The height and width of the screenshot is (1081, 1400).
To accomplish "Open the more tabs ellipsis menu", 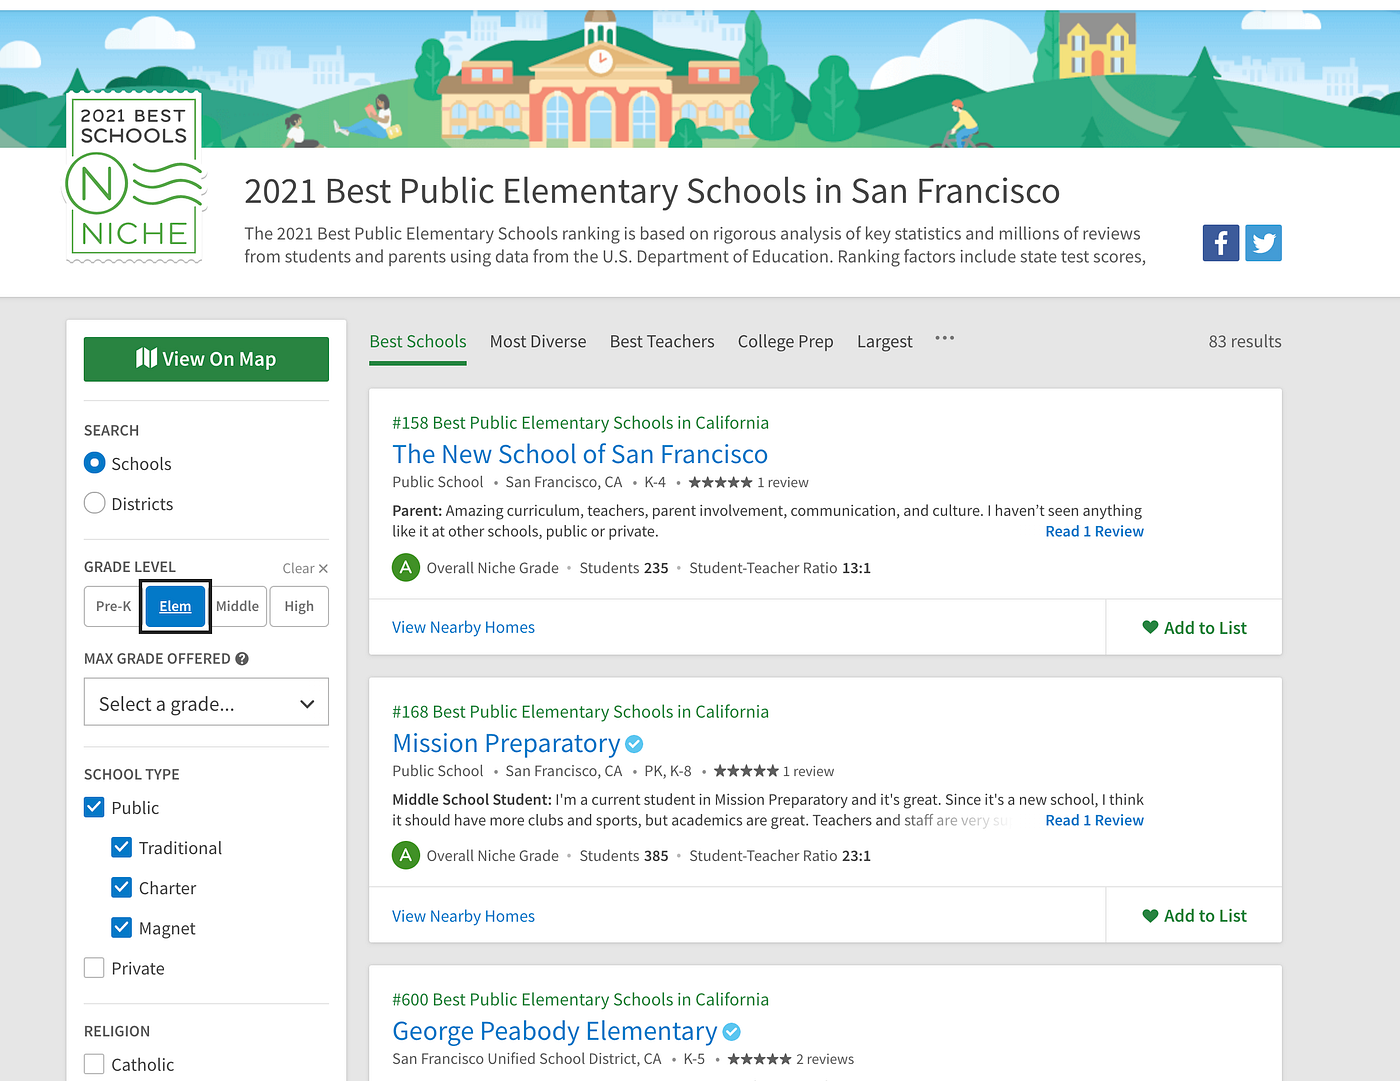I will click(944, 339).
